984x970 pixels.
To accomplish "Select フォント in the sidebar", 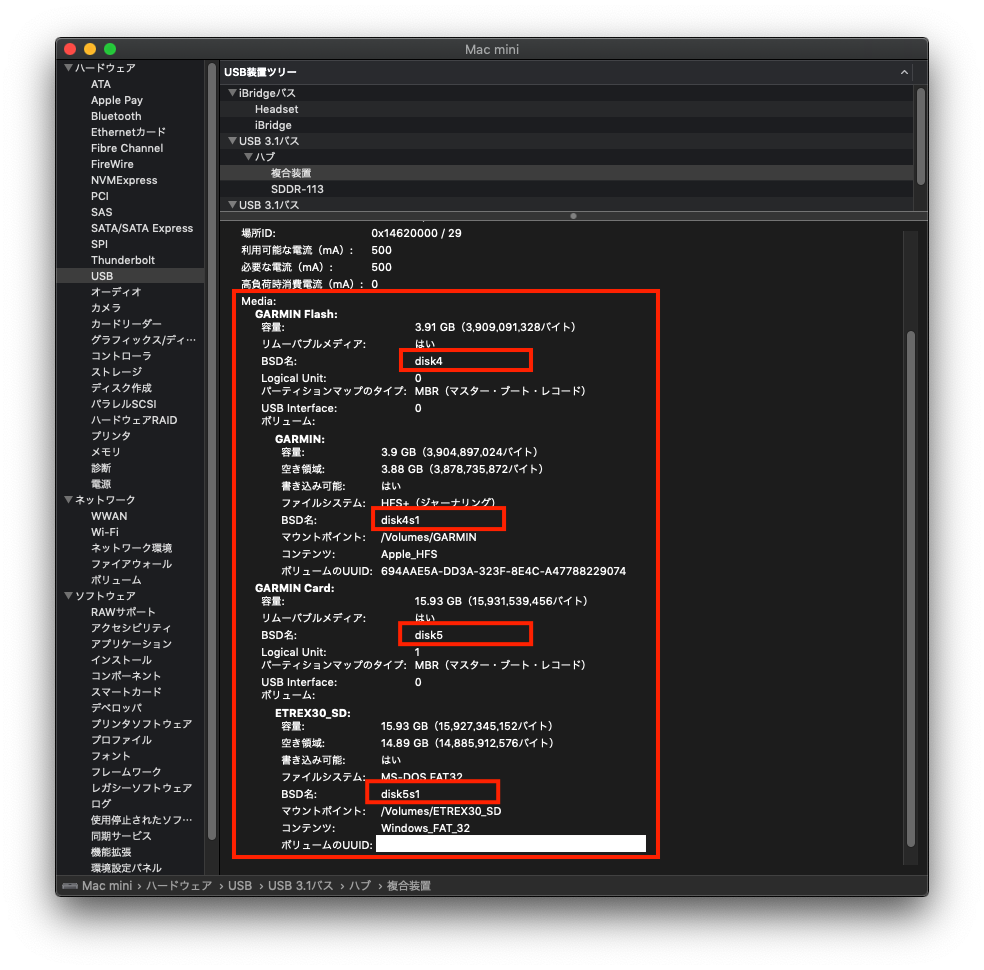I will point(110,756).
